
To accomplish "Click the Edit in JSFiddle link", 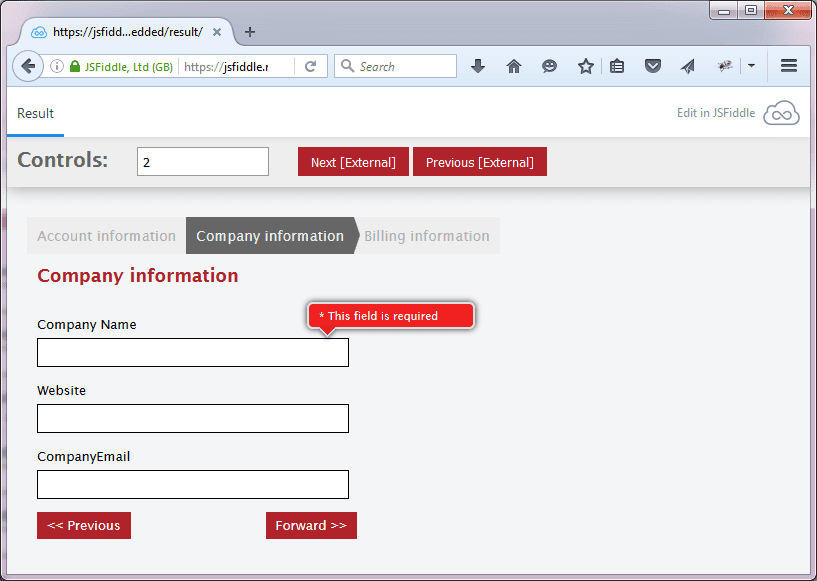I will (x=715, y=113).
